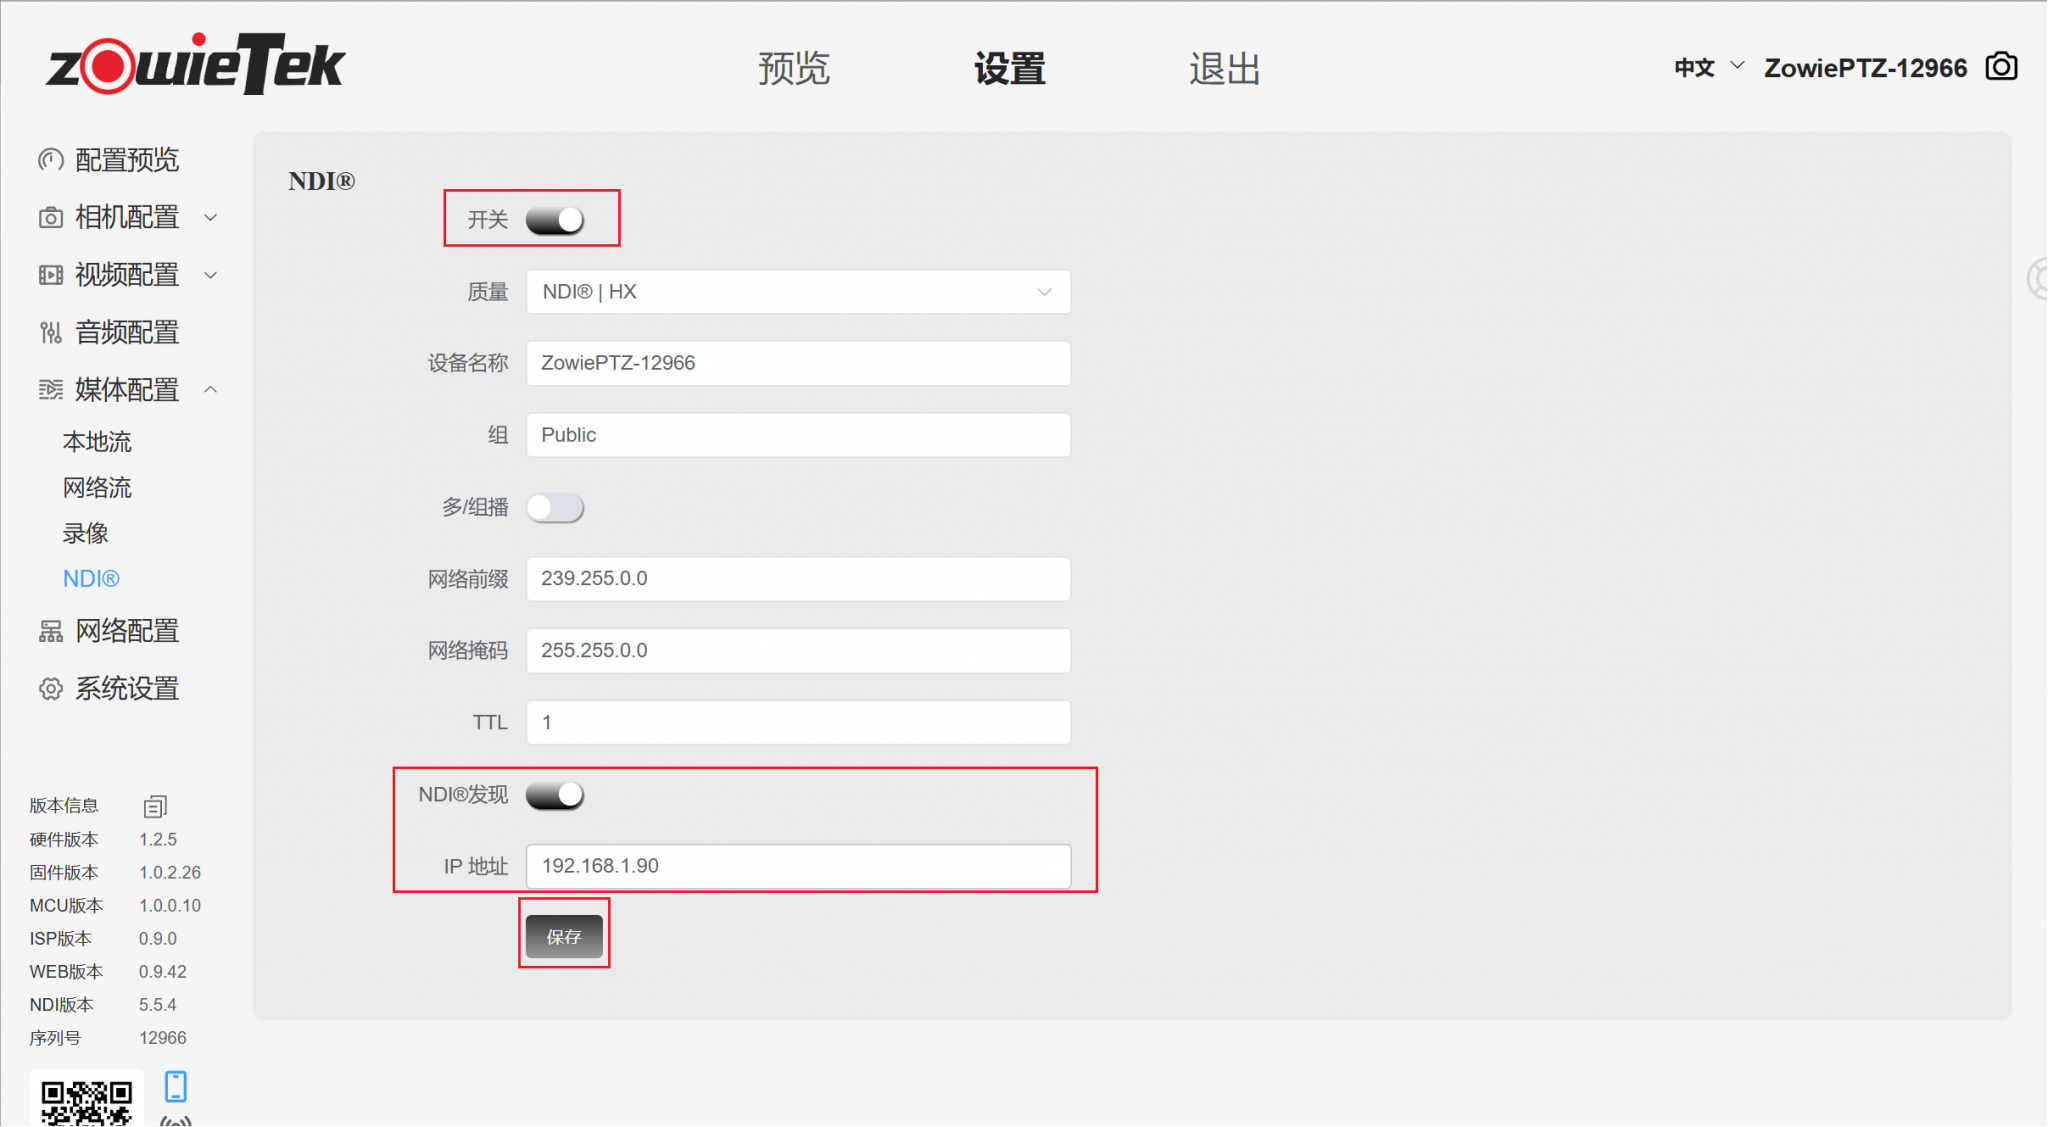
Task: Click the 硬件版本 value 1.2.5
Action: [158, 840]
